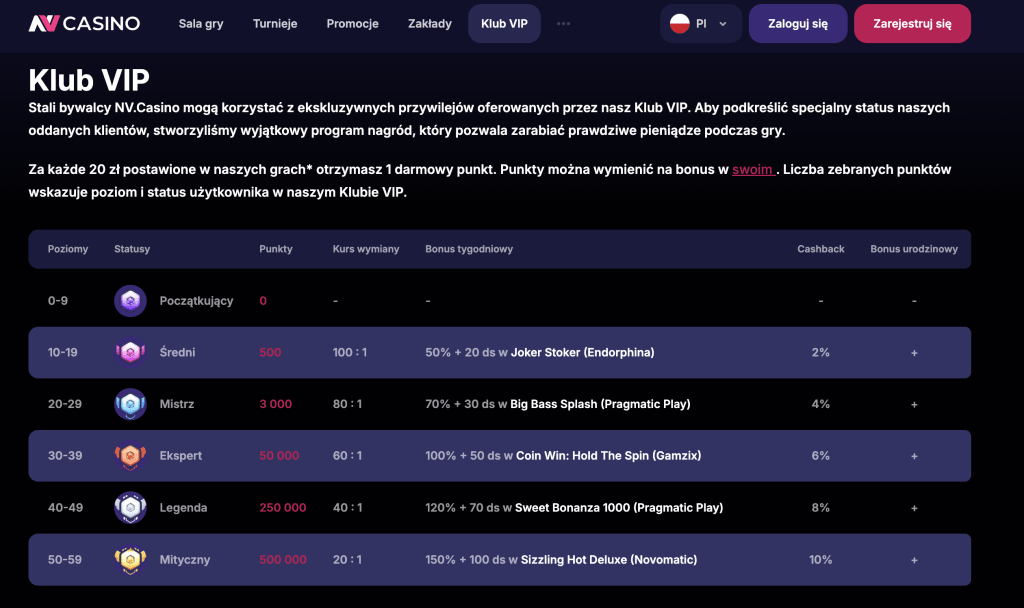Click the 30-39 level cell
The height and width of the screenshot is (608, 1024).
(65, 456)
